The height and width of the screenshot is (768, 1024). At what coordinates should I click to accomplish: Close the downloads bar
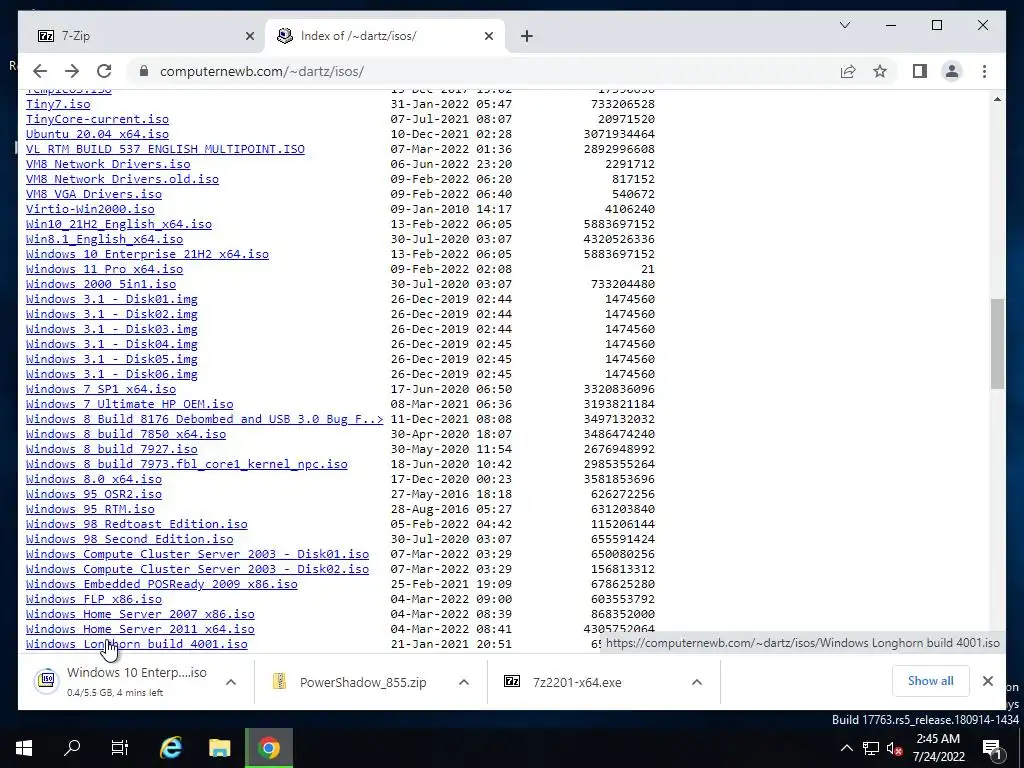click(x=988, y=681)
